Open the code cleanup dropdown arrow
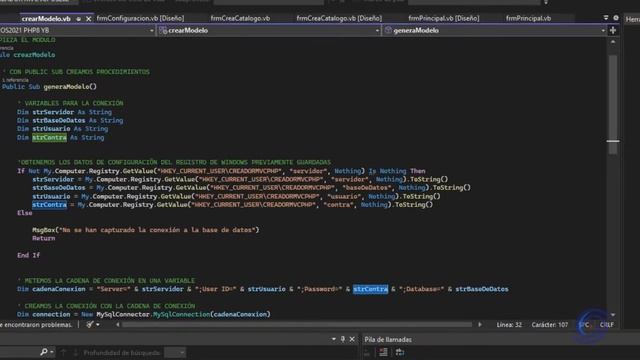The height and width of the screenshot is (360, 640). [x=98, y=325]
